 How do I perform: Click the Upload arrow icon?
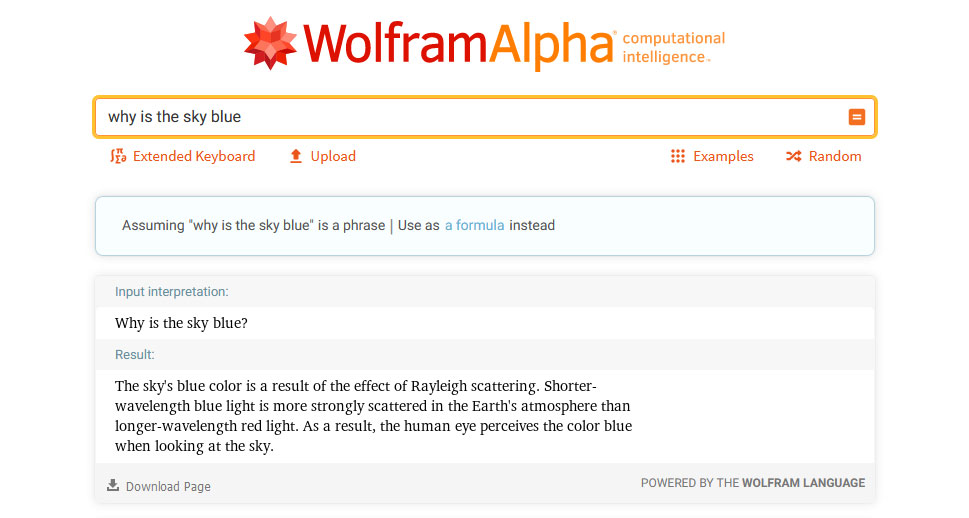tap(296, 156)
